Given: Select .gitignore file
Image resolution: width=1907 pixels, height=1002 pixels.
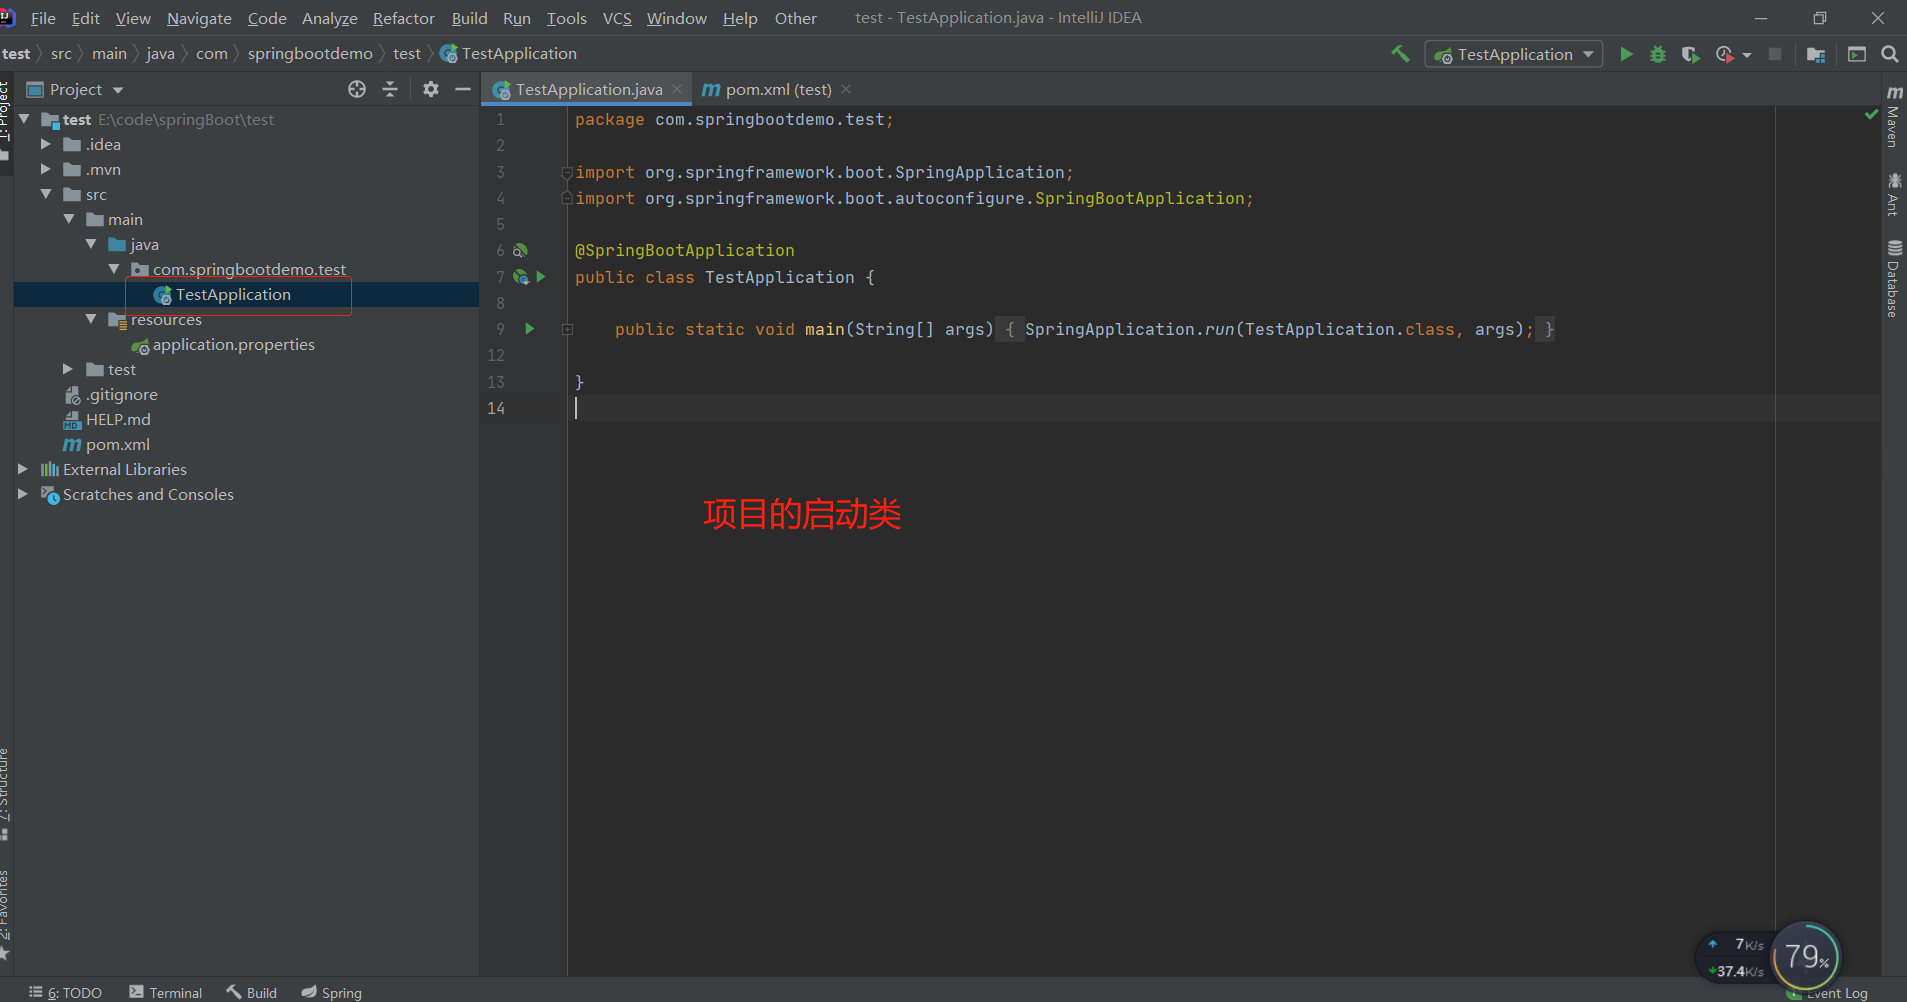Looking at the screenshot, I should click(x=121, y=394).
